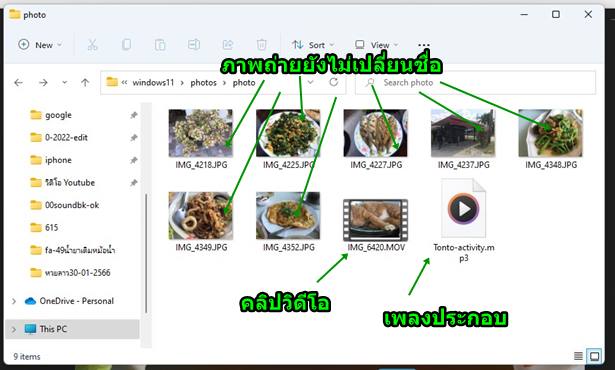Open the Sort menu
Screen dimensions: 615x370
point(313,45)
